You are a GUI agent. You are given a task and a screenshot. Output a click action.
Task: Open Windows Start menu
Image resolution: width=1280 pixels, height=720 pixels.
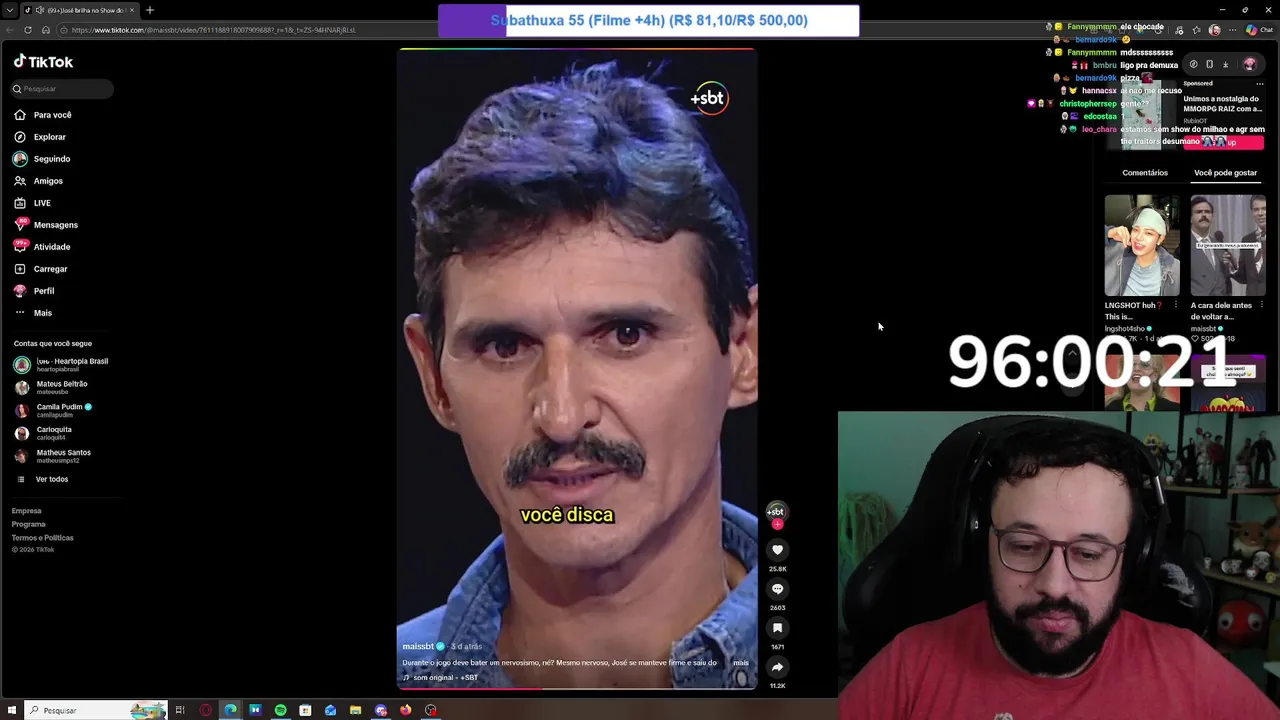coord(12,710)
